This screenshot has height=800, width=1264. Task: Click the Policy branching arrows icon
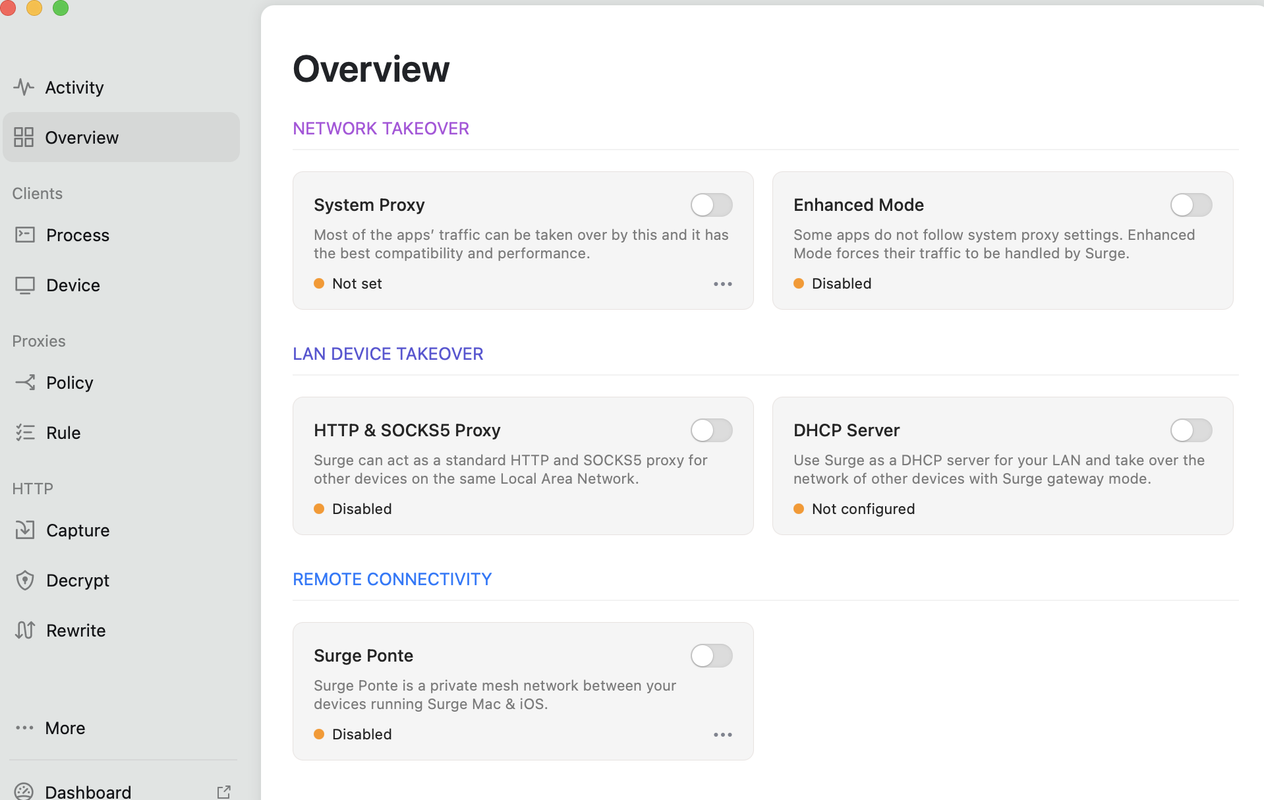[x=25, y=382]
